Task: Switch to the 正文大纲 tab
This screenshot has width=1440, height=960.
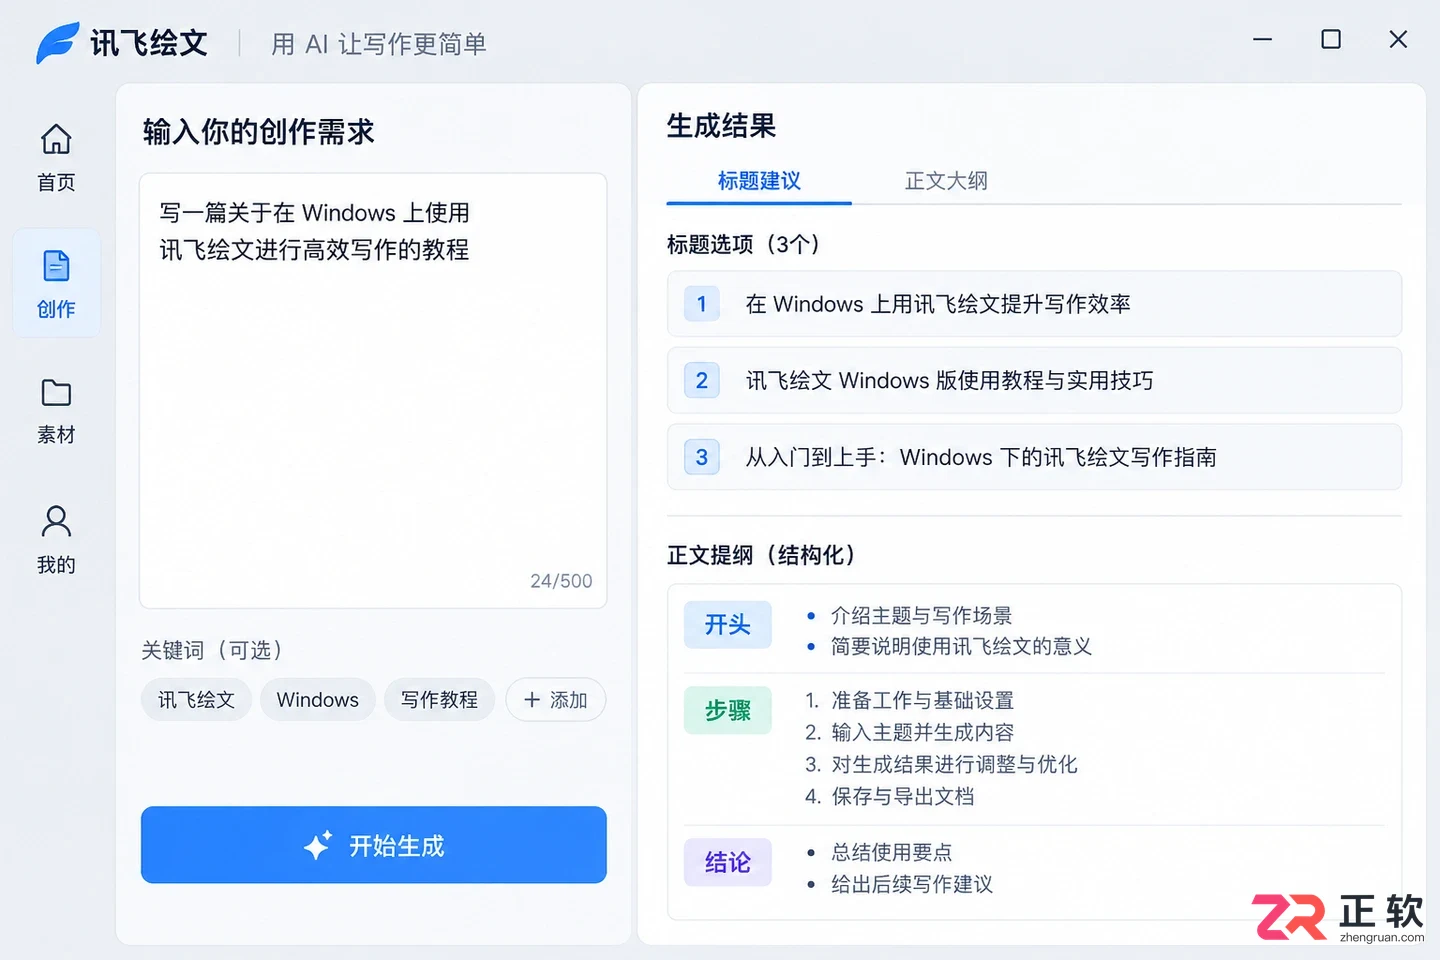Action: tap(946, 181)
